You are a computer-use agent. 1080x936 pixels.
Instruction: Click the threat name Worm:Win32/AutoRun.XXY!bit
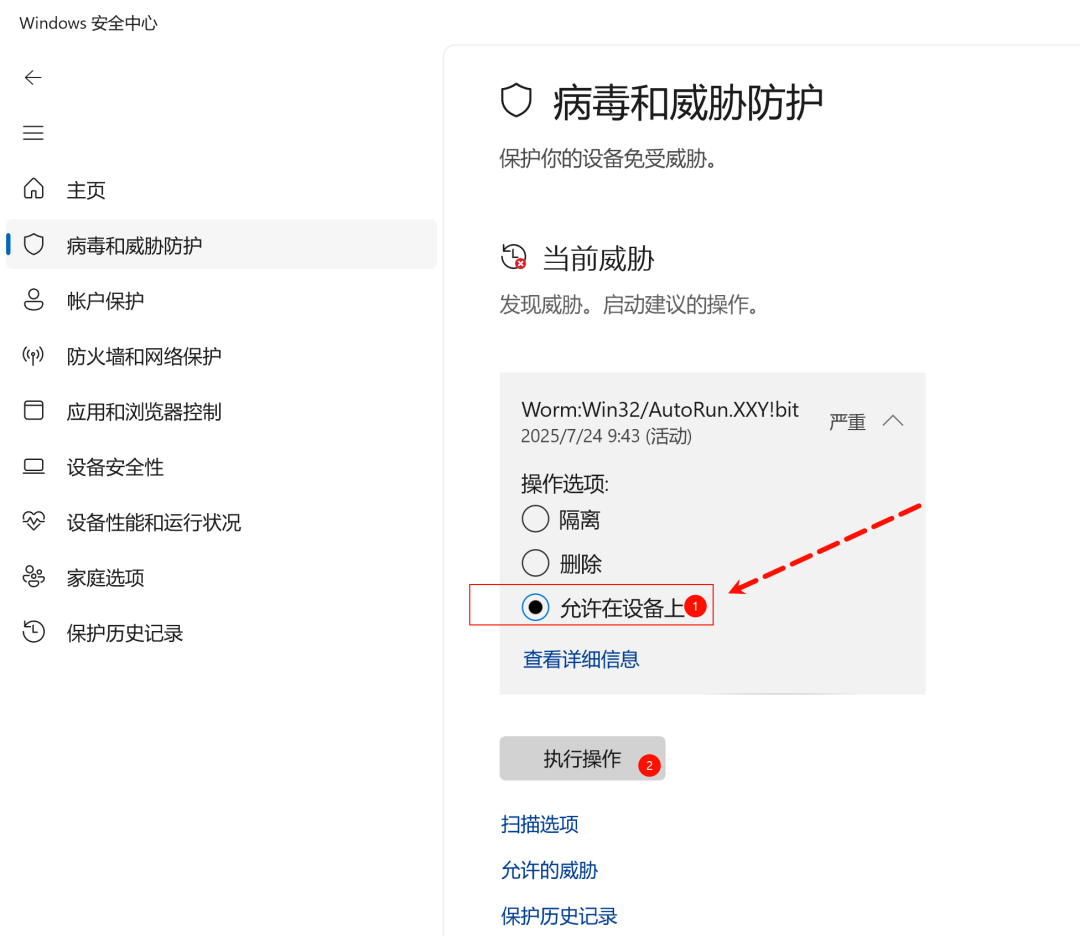[x=660, y=410]
